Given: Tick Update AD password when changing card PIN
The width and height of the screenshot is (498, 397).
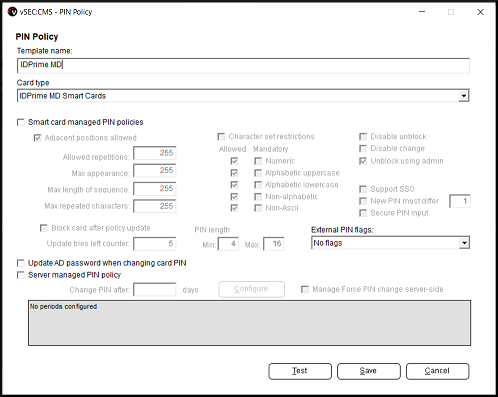Looking at the screenshot, I should pyautogui.click(x=21, y=263).
